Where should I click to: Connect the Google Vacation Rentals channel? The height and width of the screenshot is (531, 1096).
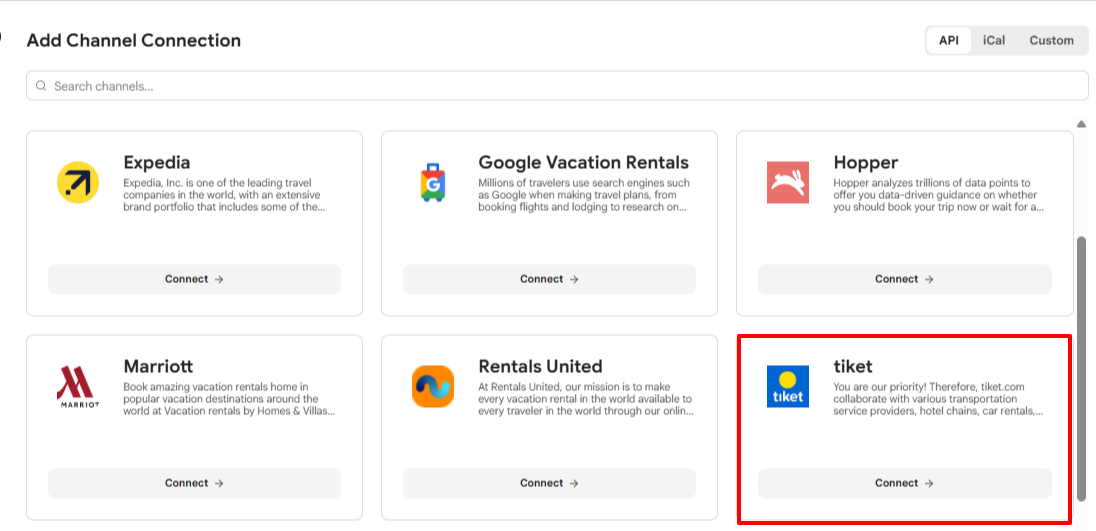pos(549,279)
